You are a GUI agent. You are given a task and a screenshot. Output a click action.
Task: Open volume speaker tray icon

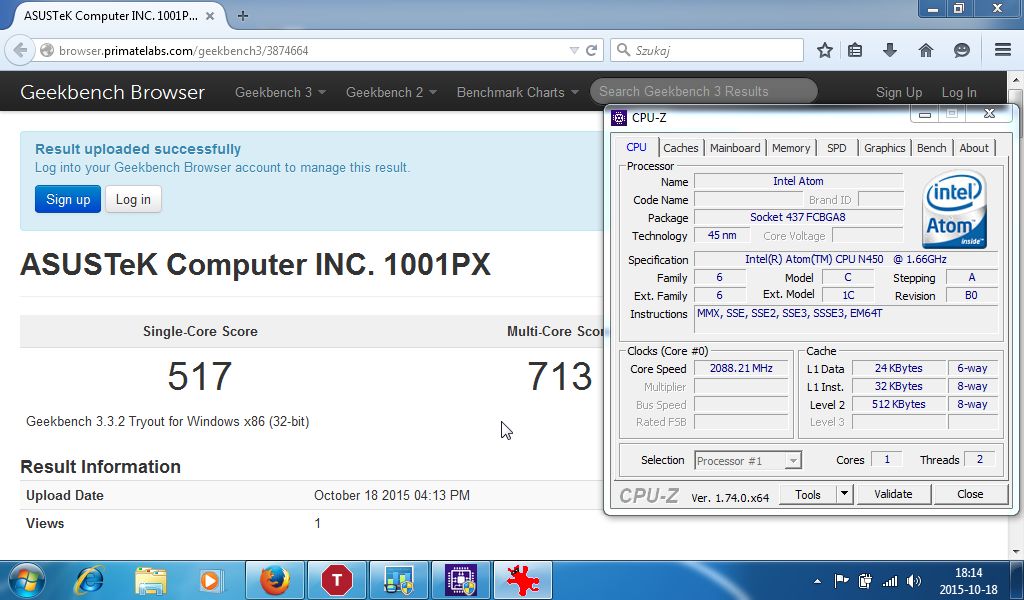914,580
